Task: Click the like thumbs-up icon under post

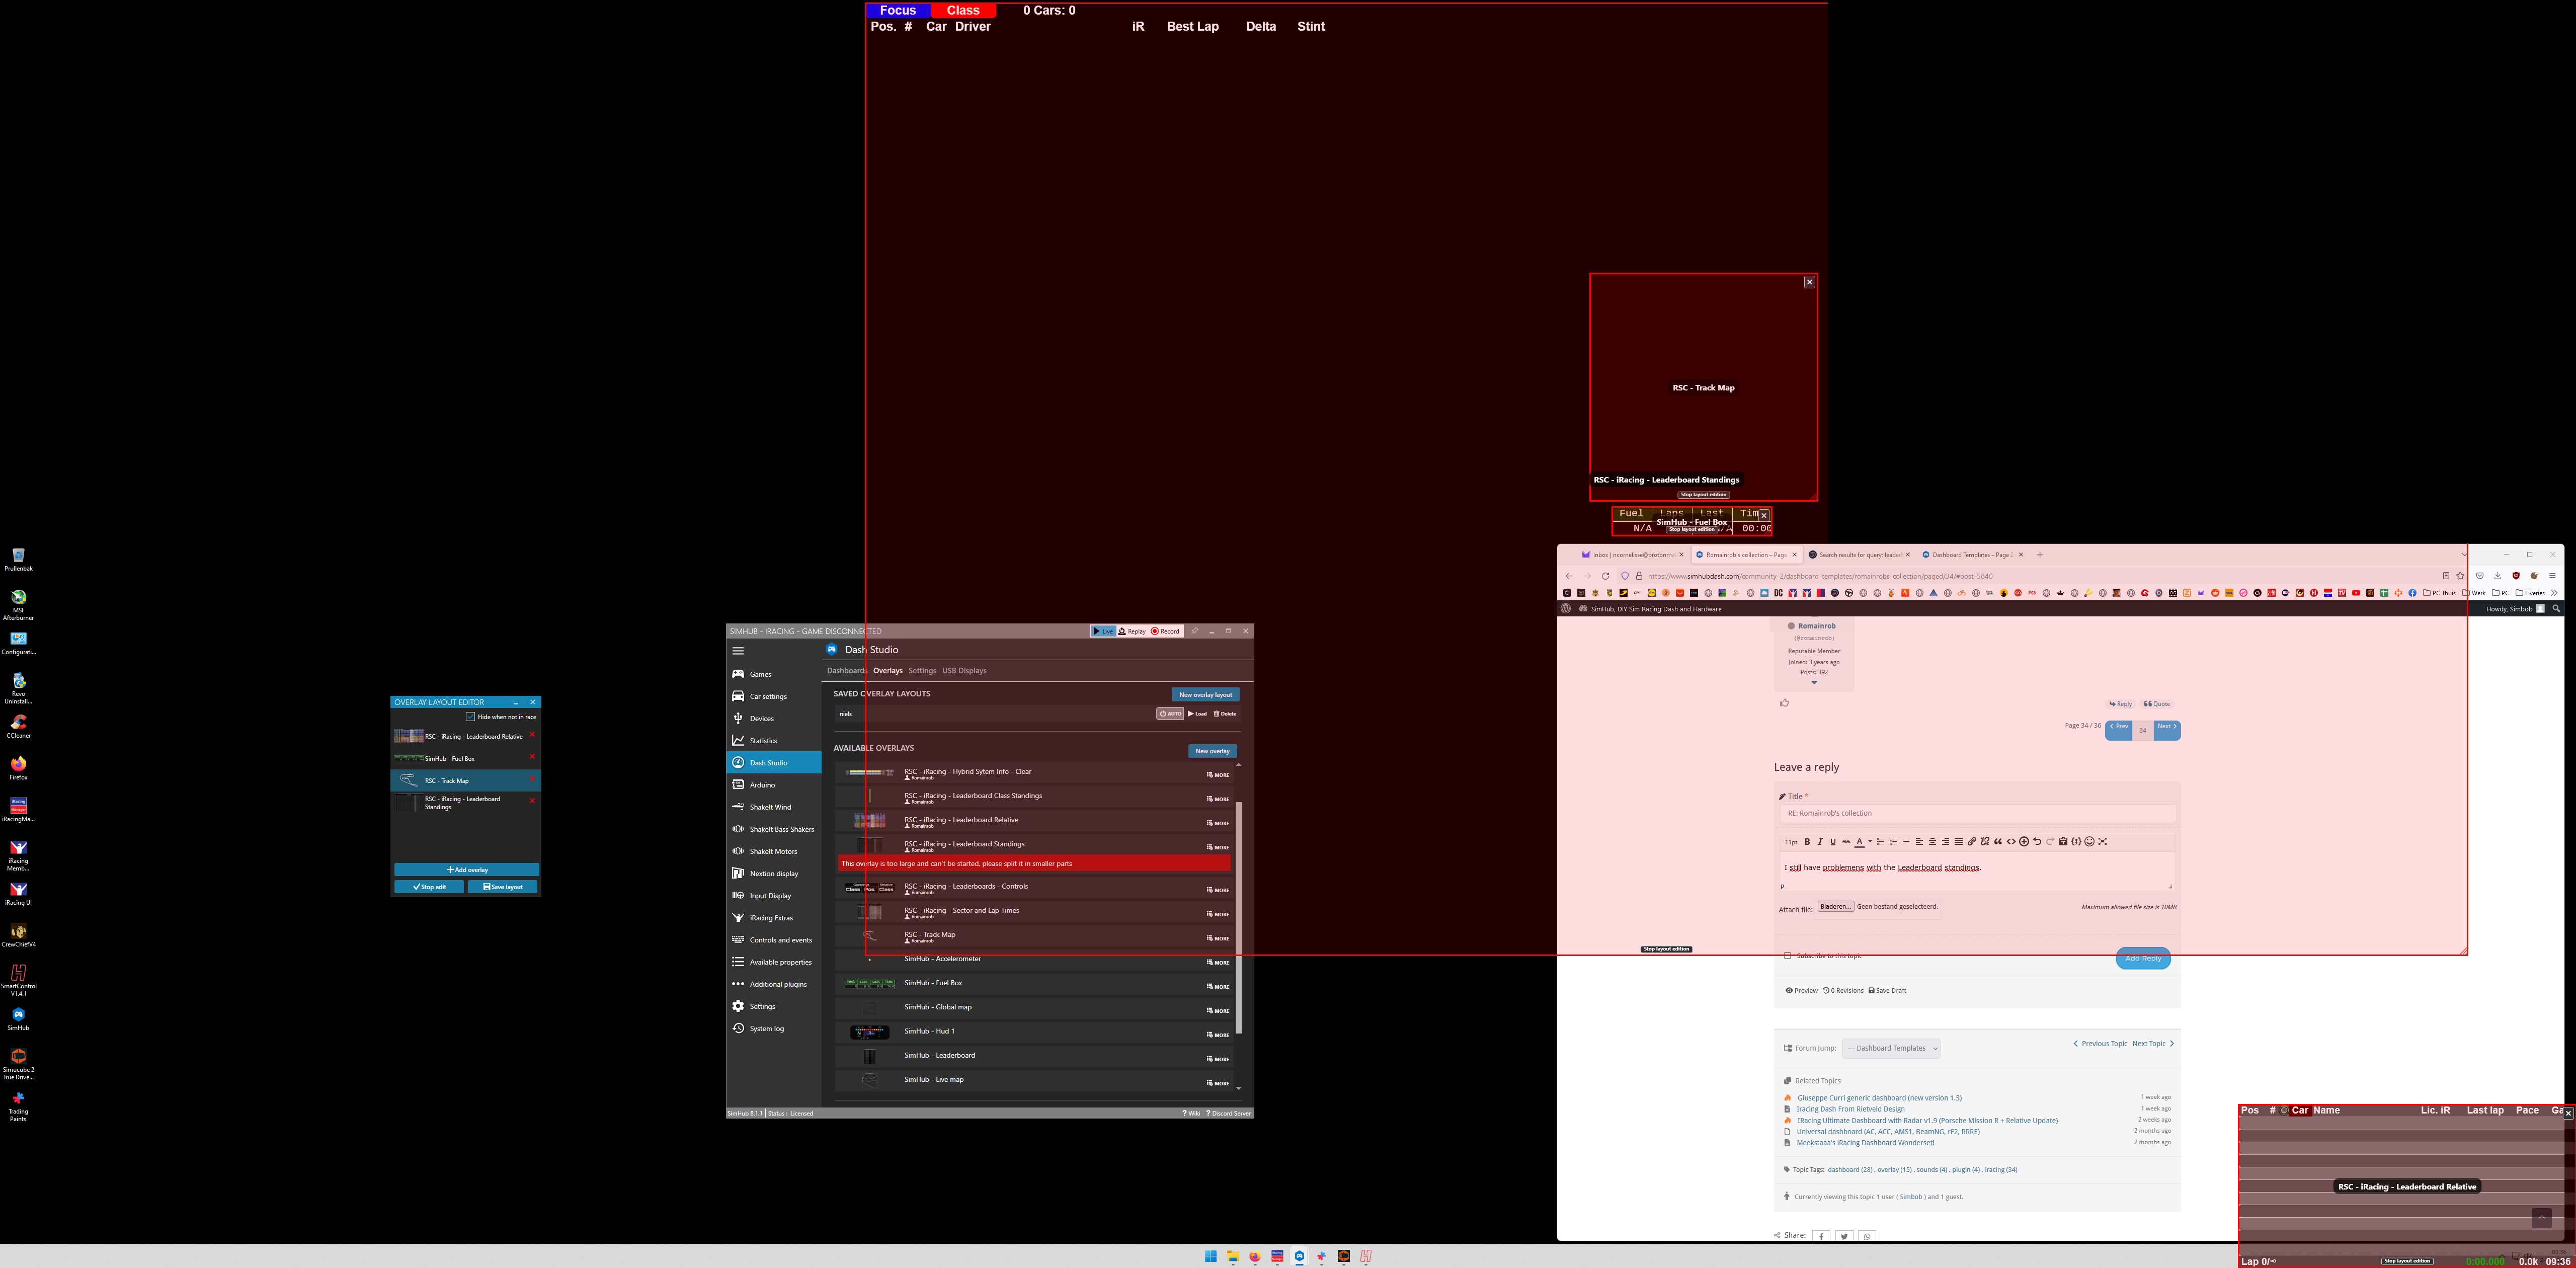Action: 1784,703
